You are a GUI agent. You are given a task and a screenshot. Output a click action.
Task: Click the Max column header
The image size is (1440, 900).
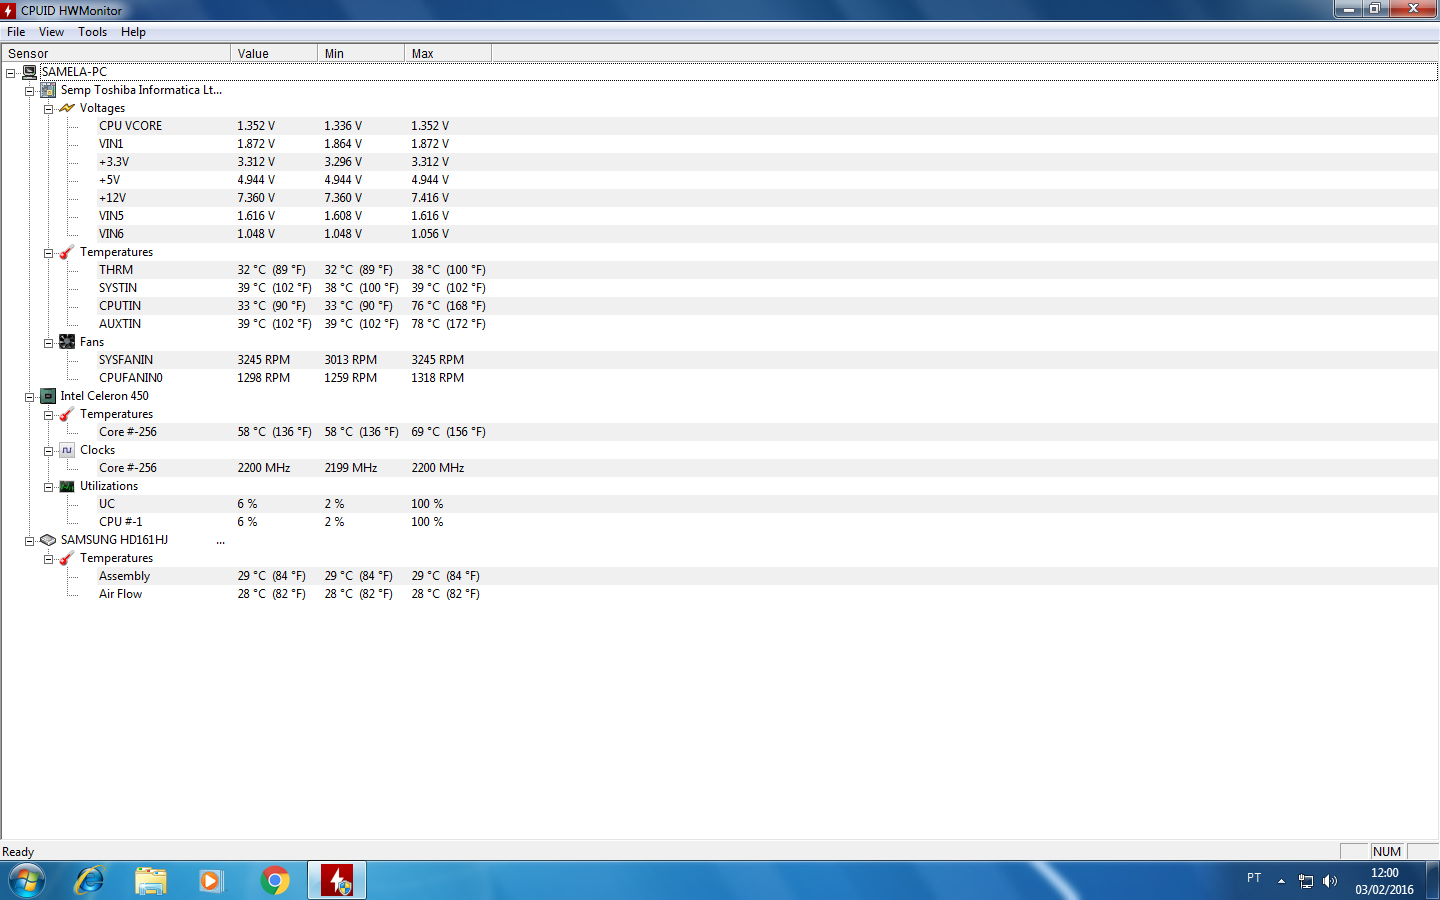[x=448, y=53]
